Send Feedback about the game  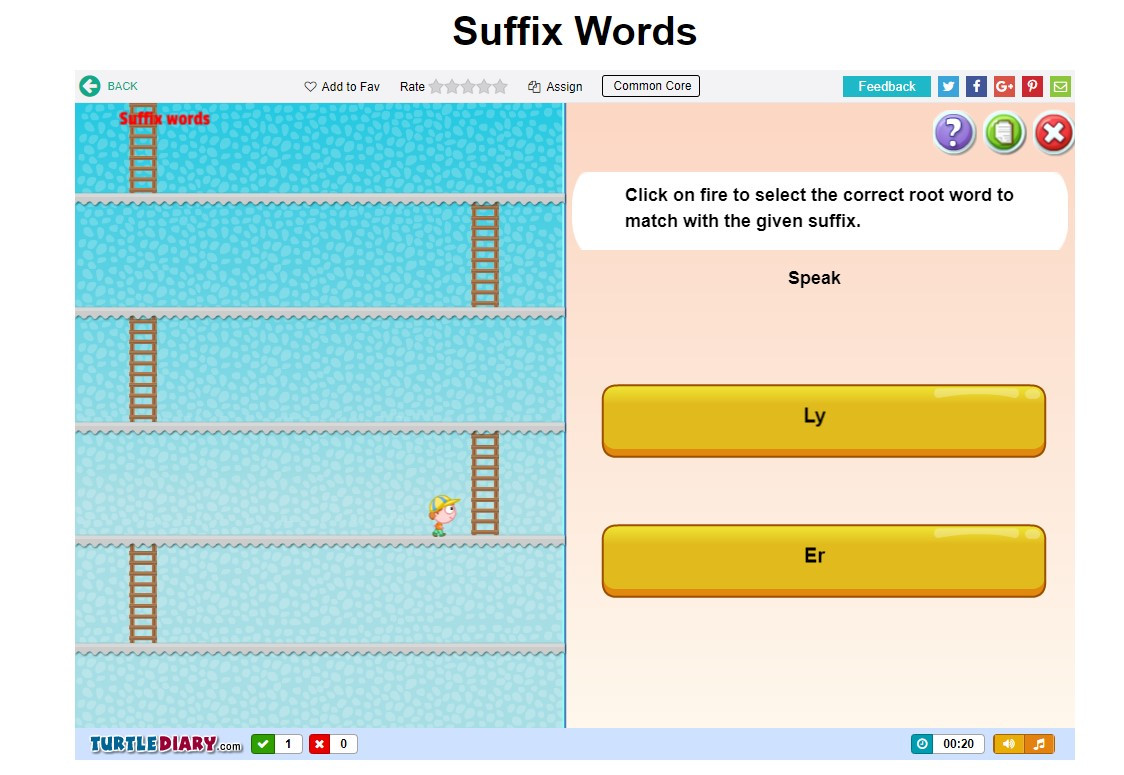tap(886, 86)
